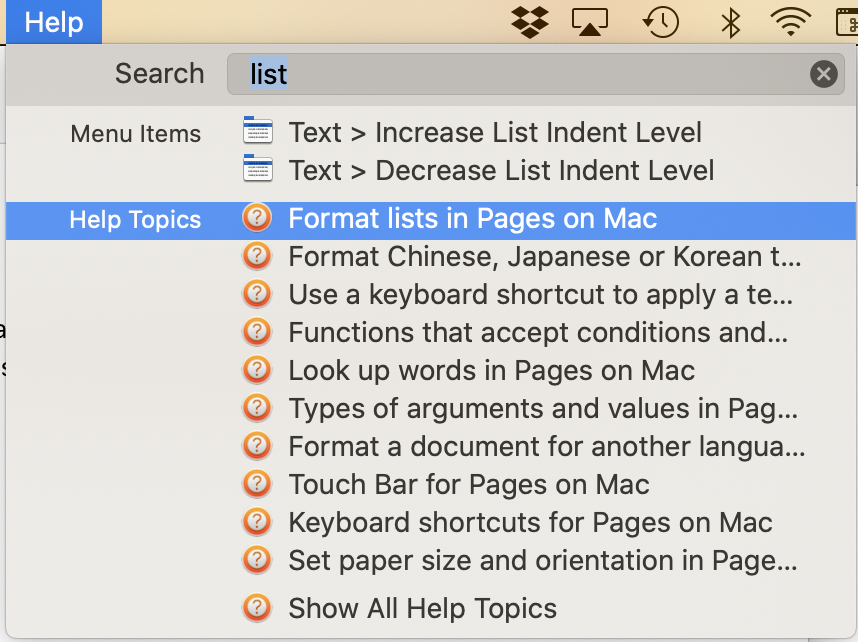Open 'Keyboard shortcuts for Pages on Mac' topic

(431, 522)
